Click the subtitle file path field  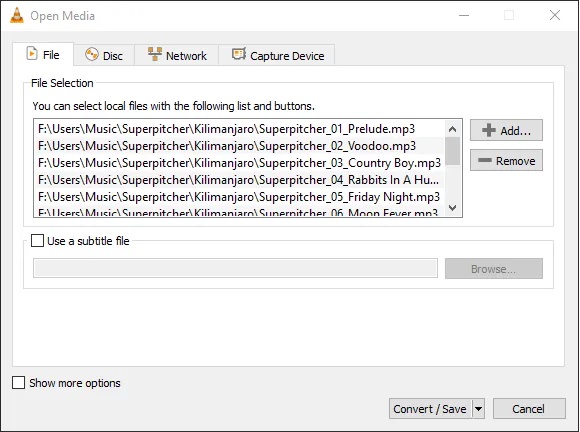tap(235, 268)
